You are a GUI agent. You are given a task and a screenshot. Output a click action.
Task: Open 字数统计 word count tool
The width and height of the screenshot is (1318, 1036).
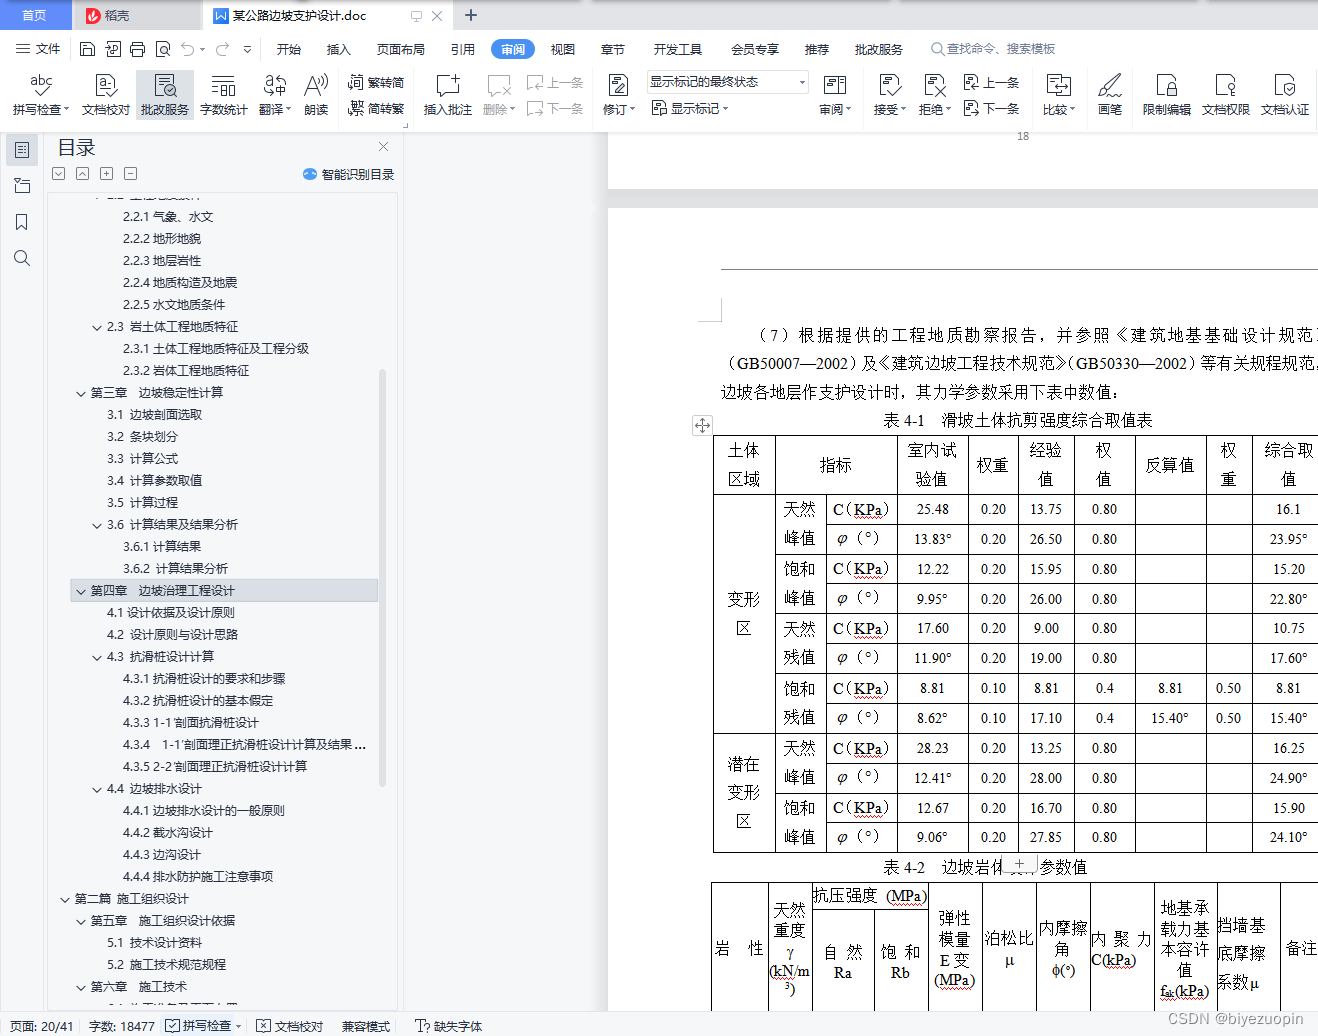click(224, 95)
